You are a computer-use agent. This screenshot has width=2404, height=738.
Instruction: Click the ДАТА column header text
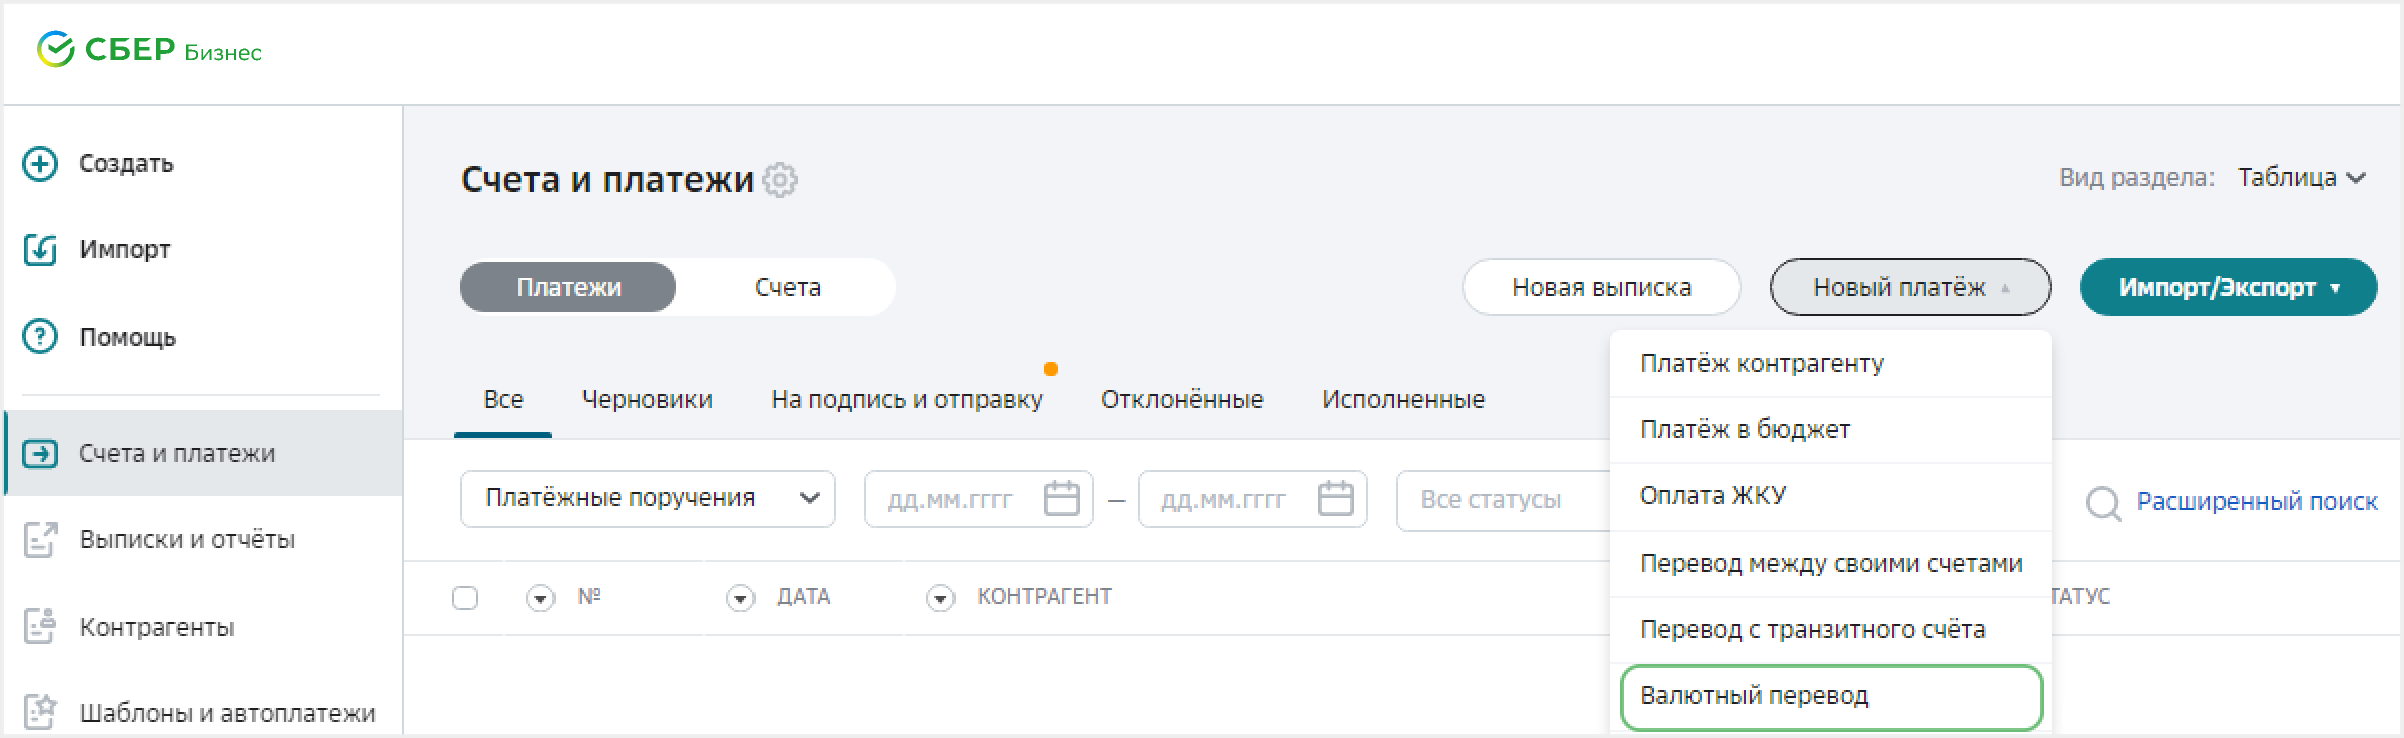[x=804, y=597]
